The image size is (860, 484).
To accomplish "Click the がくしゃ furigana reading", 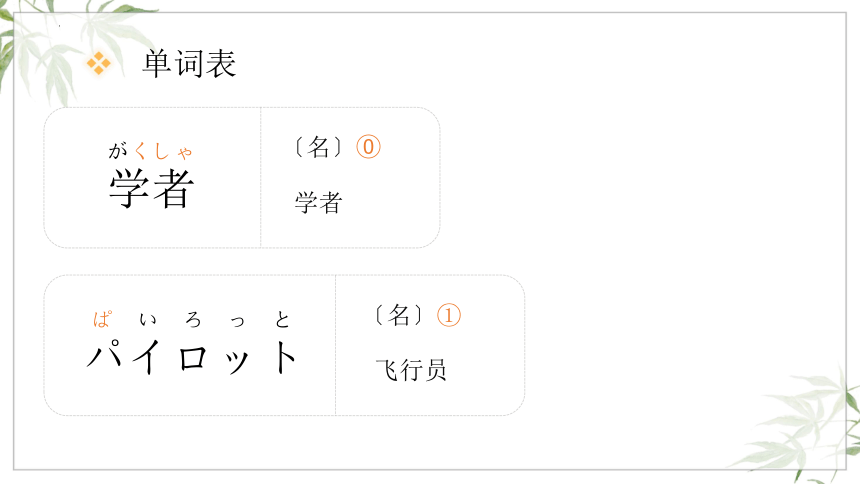I will click(150, 150).
